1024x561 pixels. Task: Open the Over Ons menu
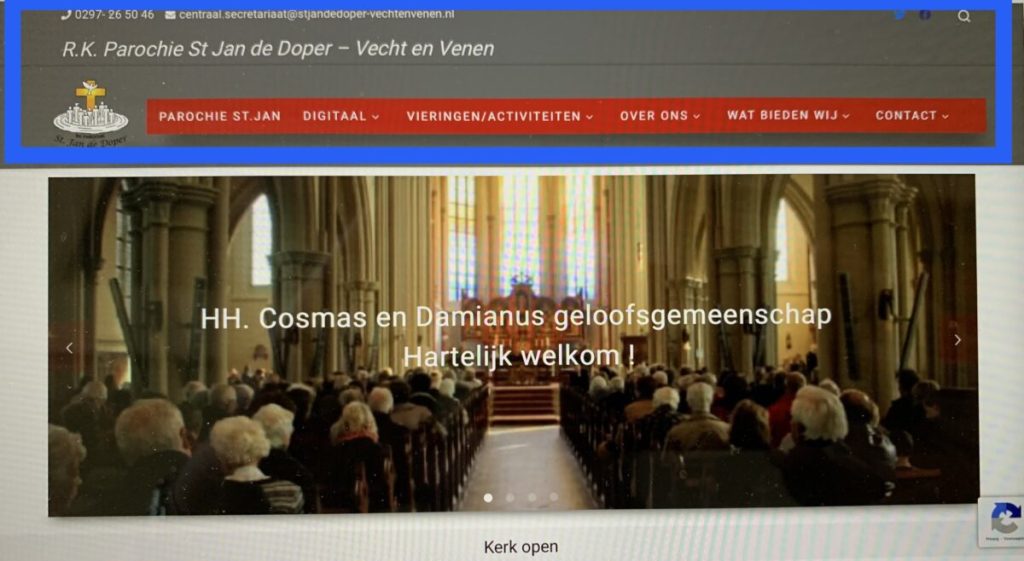(660, 116)
